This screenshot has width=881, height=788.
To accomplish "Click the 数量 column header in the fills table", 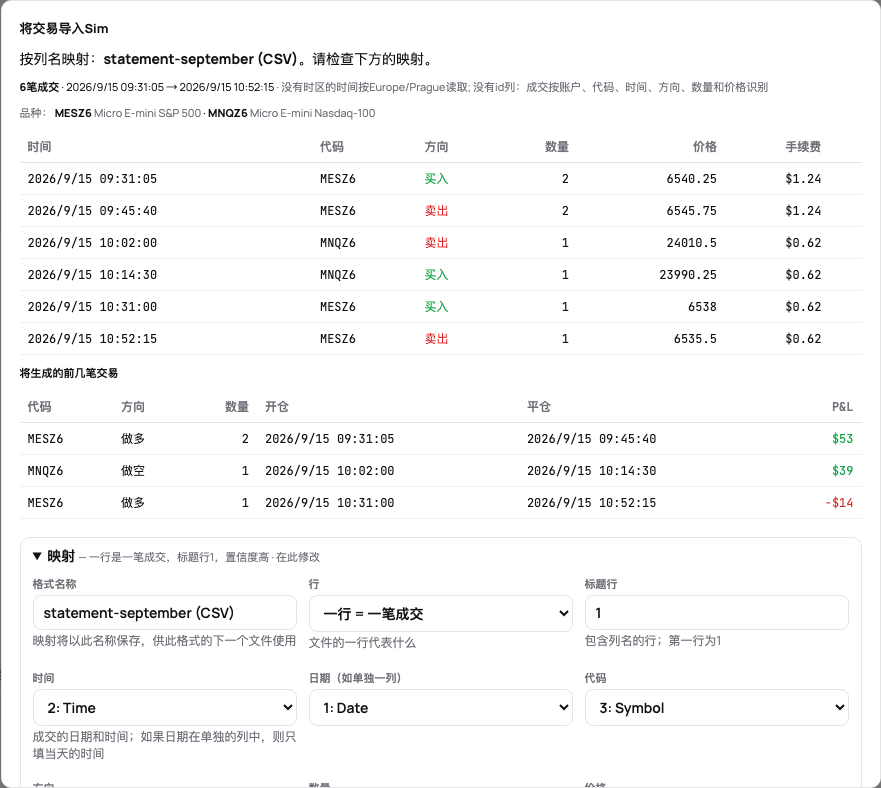I will (557, 147).
